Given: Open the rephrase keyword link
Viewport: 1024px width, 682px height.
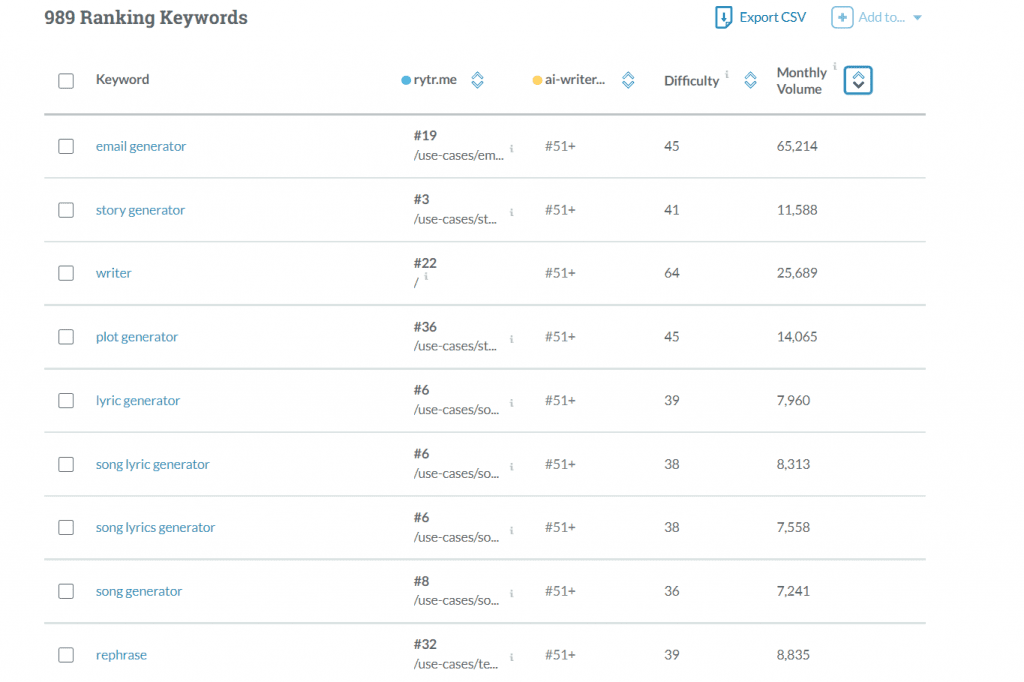Looking at the screenshot, I should click(121, 655).
